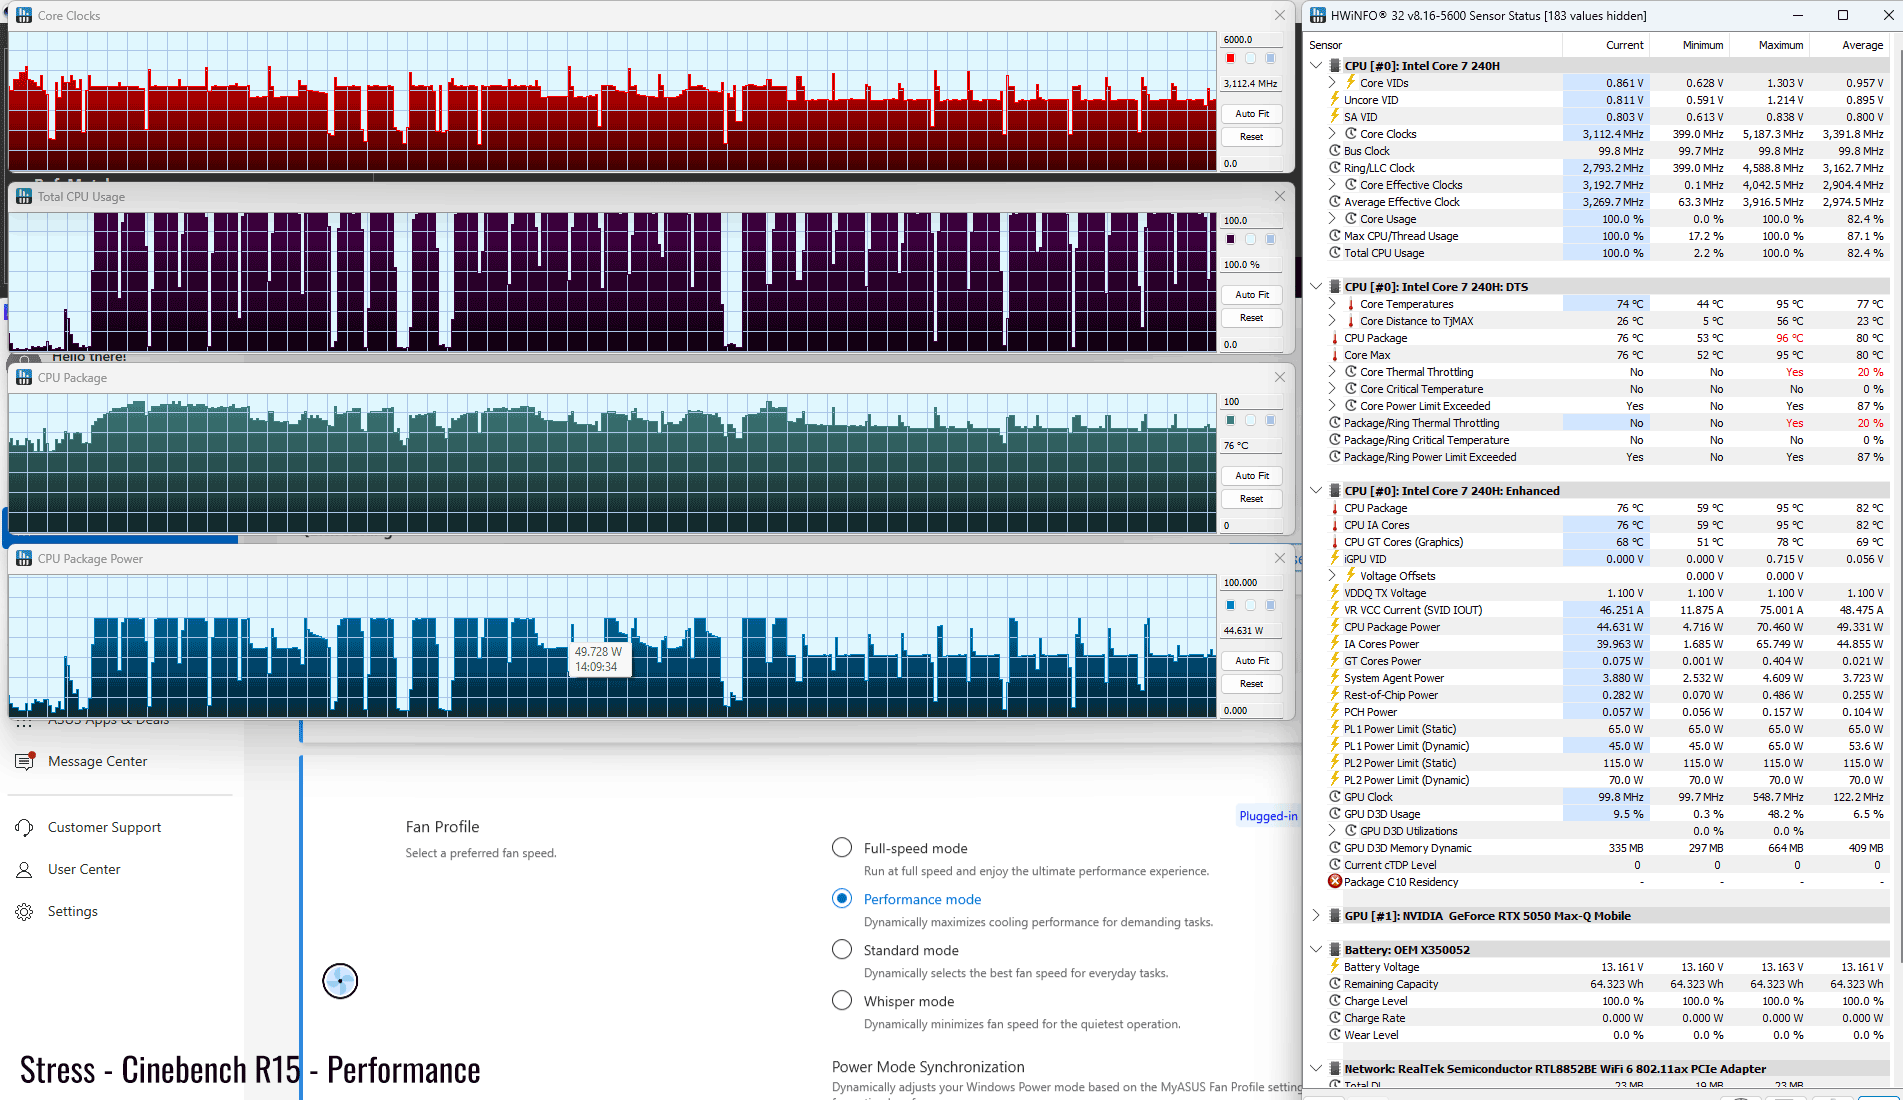1903x1100 pixels.
Task: Click the 6000.0 maximum field in Core Clocks graph
Action: pyautogui.click(x=1252, y=39)
